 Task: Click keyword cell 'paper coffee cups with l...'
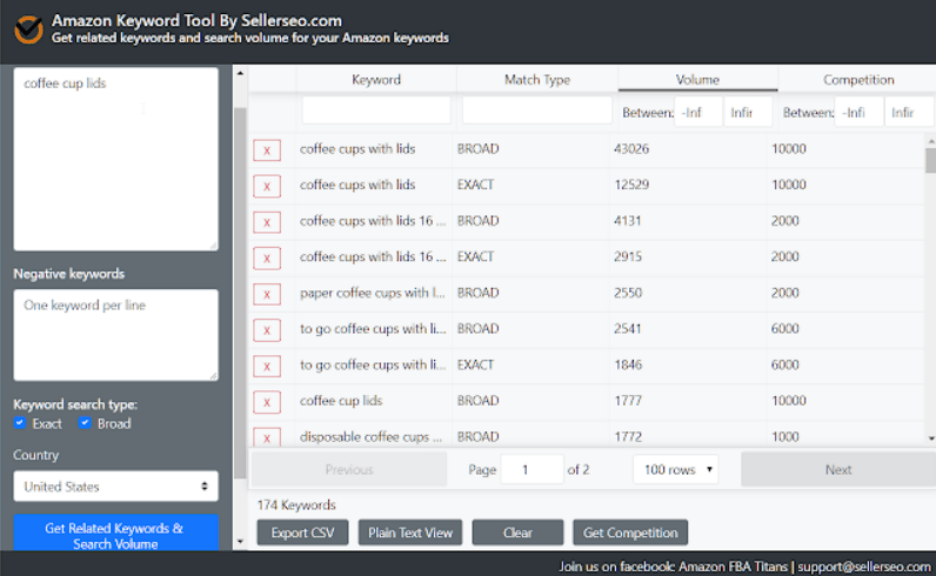pyautogui.click(x=372, y=292)
